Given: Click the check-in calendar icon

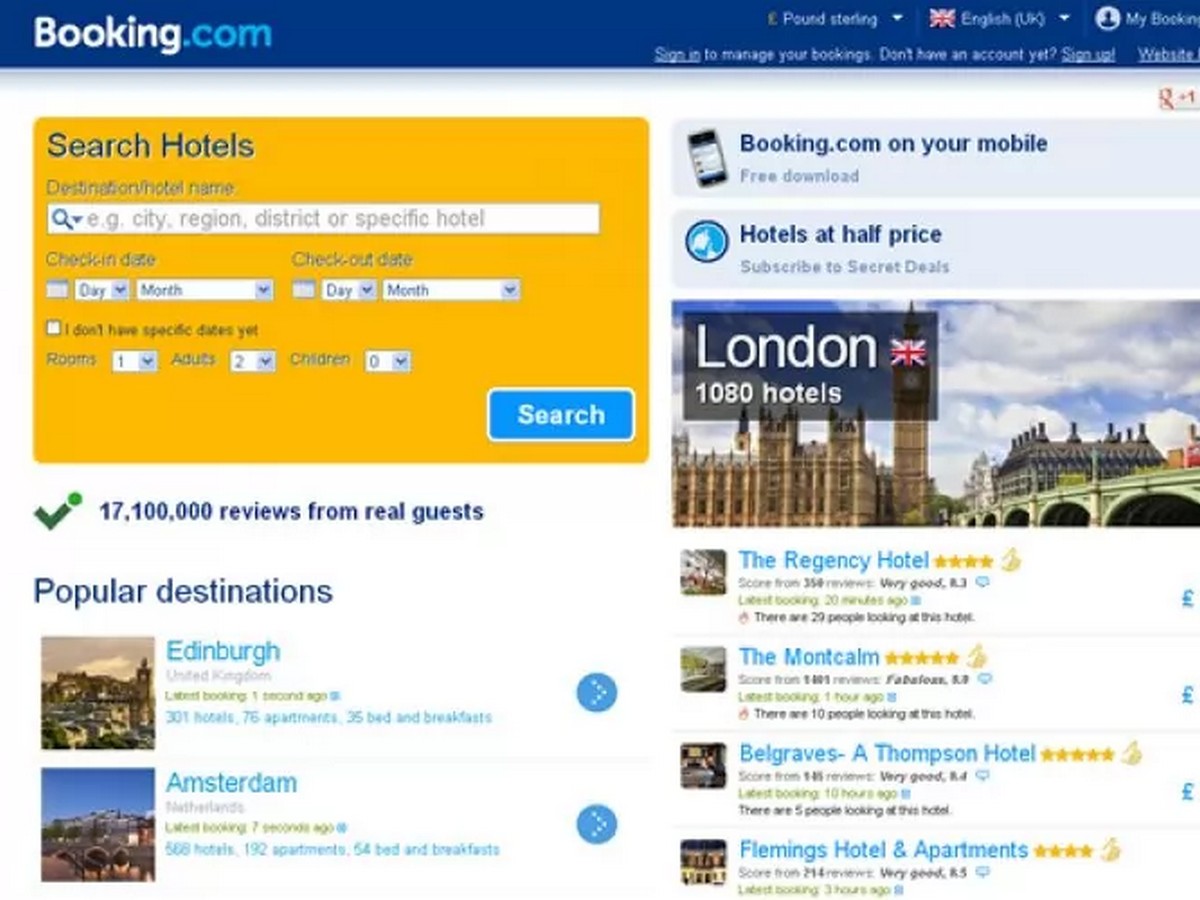Looking at the screenshot, I should 57,290.
